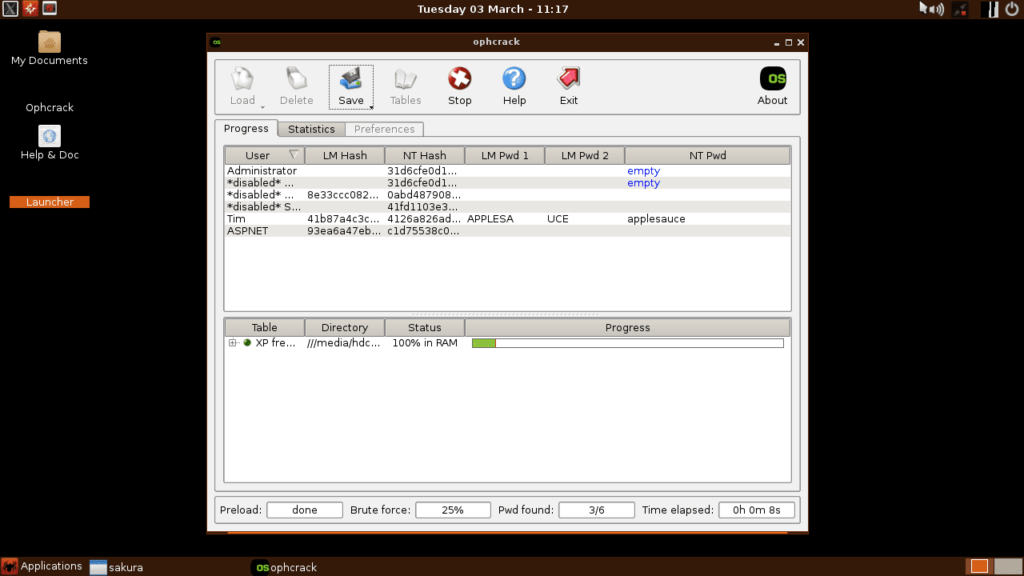Screen dimensions: 1024x576
Task: Switch to the sakura taskbar item
Action: [117, 567]
